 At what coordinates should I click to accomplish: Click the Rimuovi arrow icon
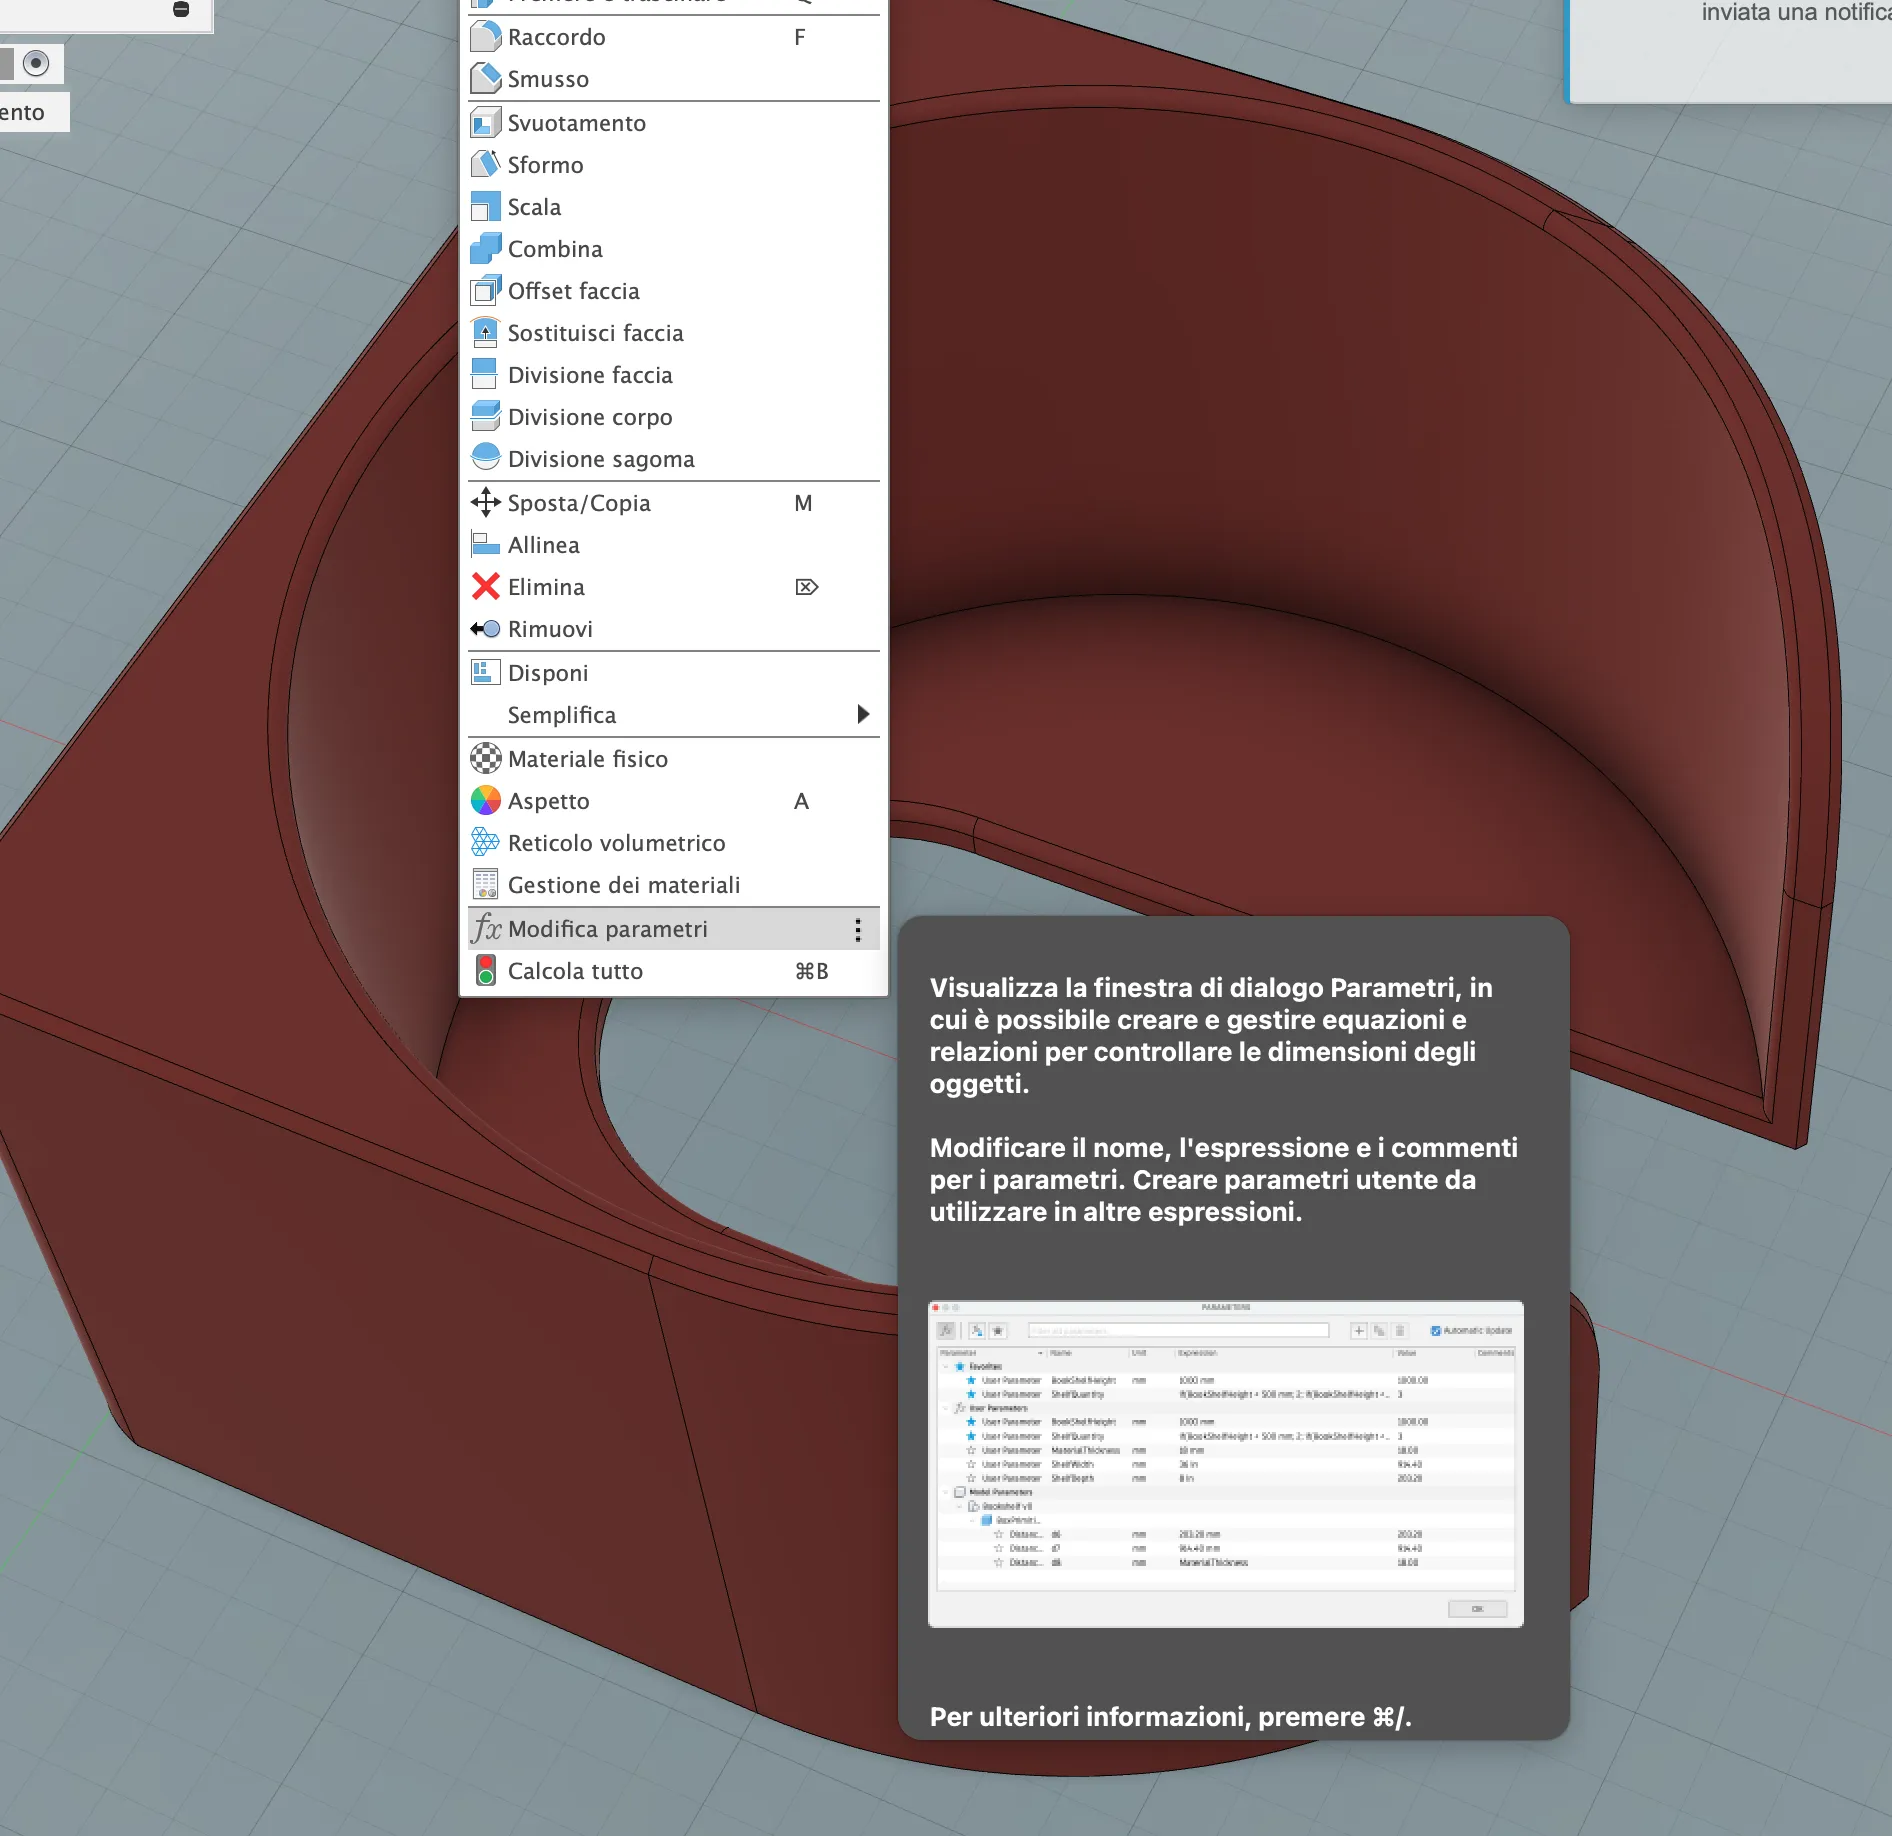click(485, 629)
